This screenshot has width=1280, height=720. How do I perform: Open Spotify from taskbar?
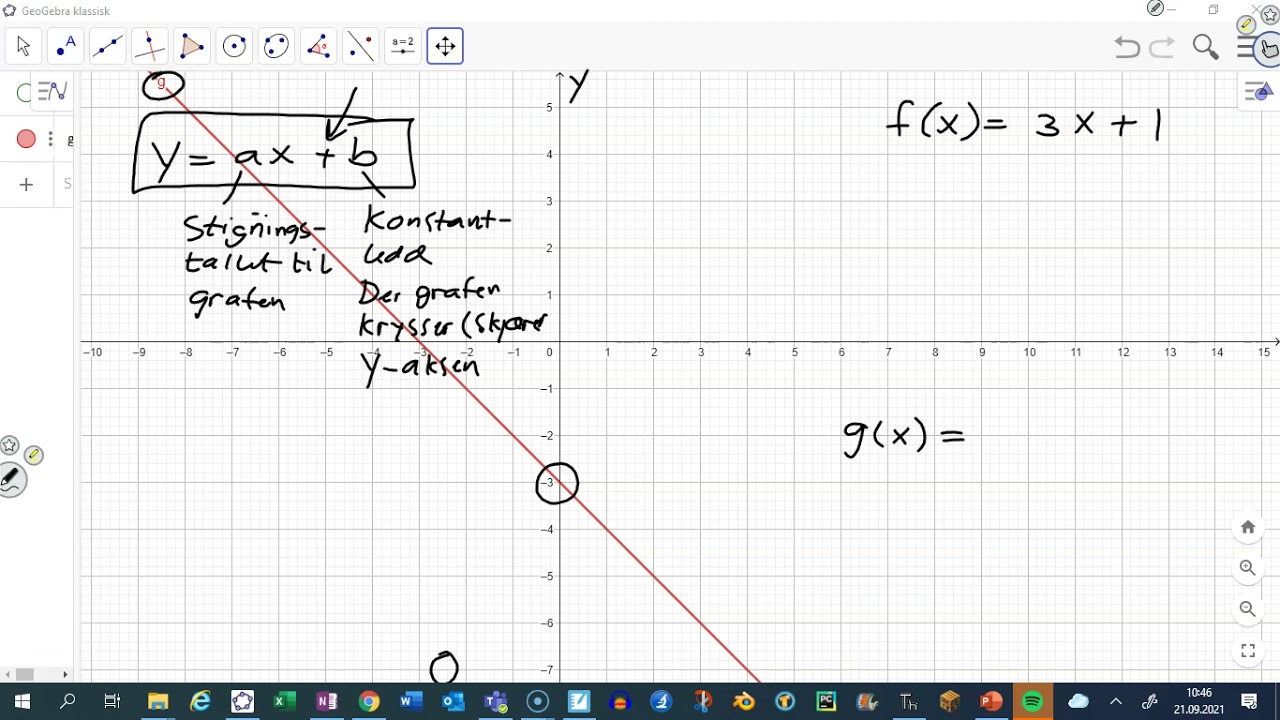[x=1033, y=701]
